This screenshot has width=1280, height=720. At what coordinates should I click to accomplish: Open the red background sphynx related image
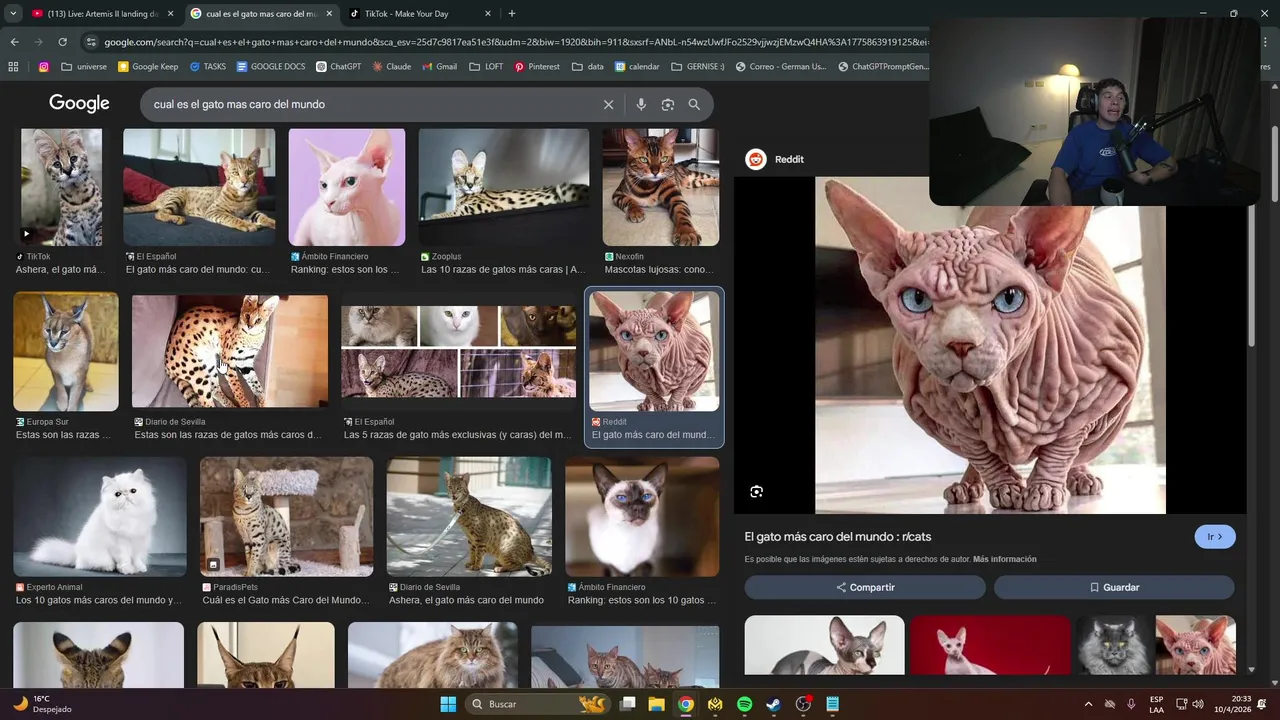click(990, 645)
